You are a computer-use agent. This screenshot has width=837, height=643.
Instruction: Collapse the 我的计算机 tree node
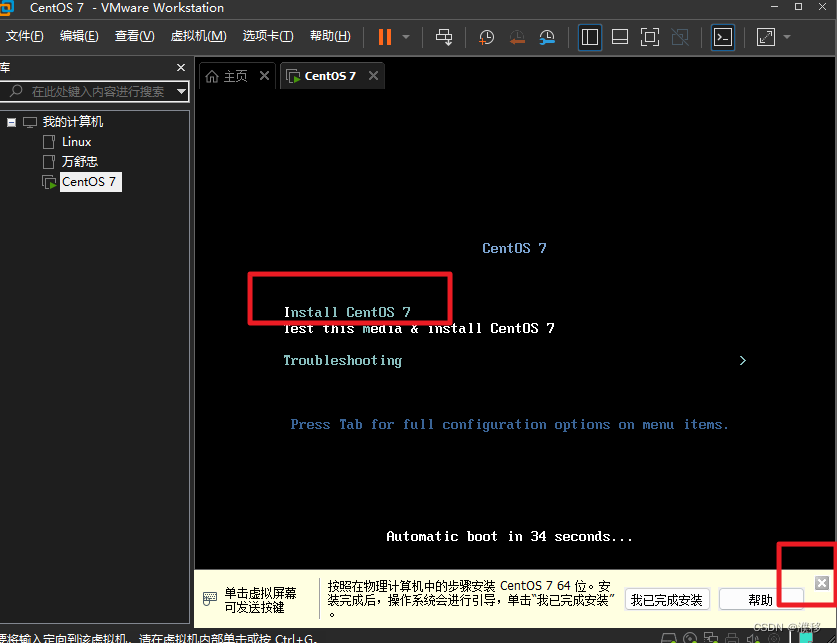(x=11, y=122)
